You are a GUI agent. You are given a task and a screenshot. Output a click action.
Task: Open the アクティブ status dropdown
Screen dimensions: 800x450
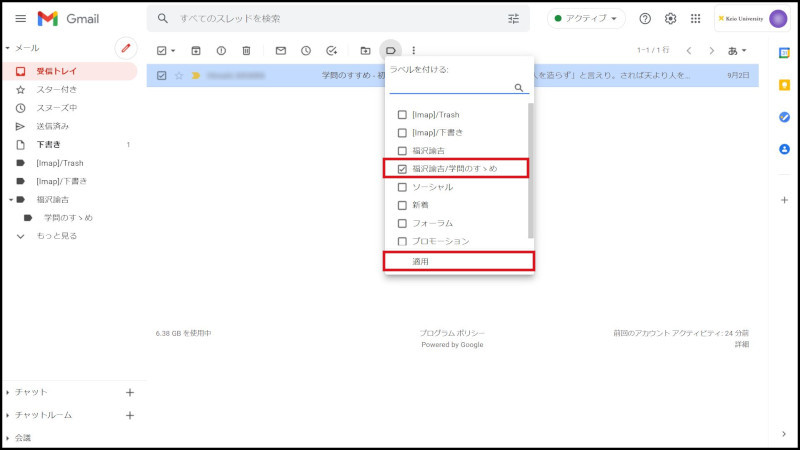click(x=586, y=19)
